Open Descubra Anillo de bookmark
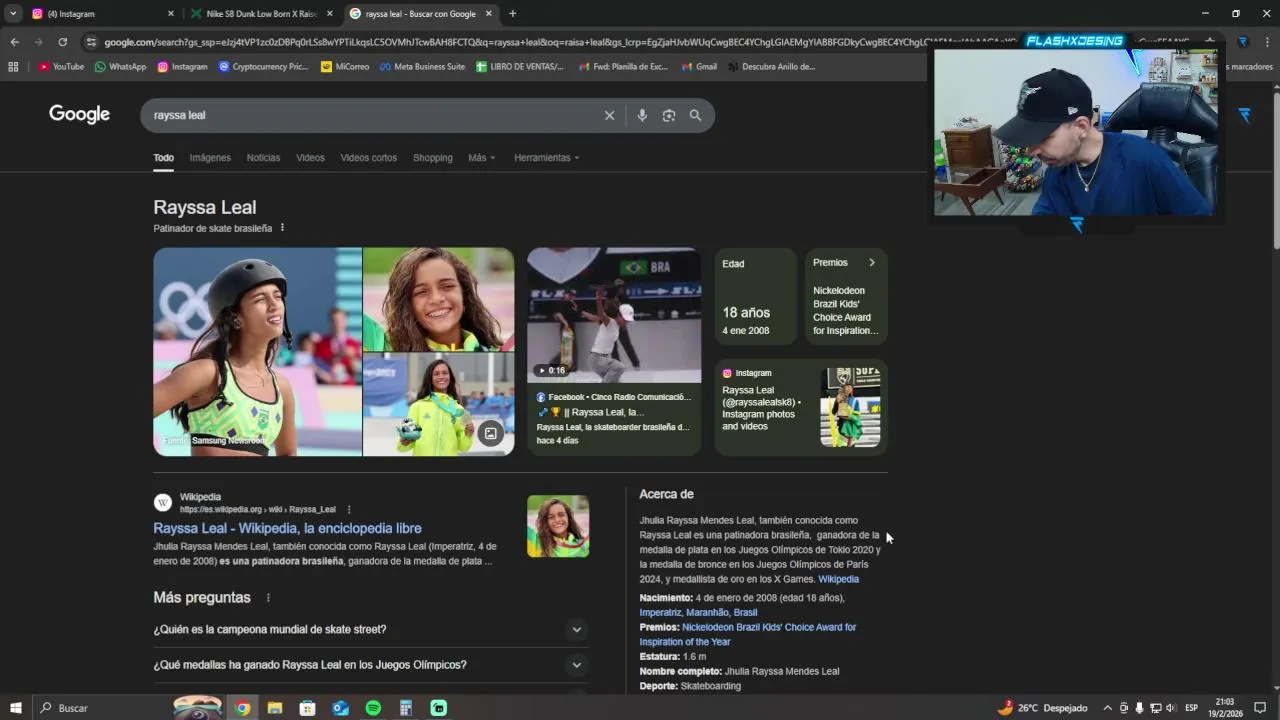 pos(771,67)
